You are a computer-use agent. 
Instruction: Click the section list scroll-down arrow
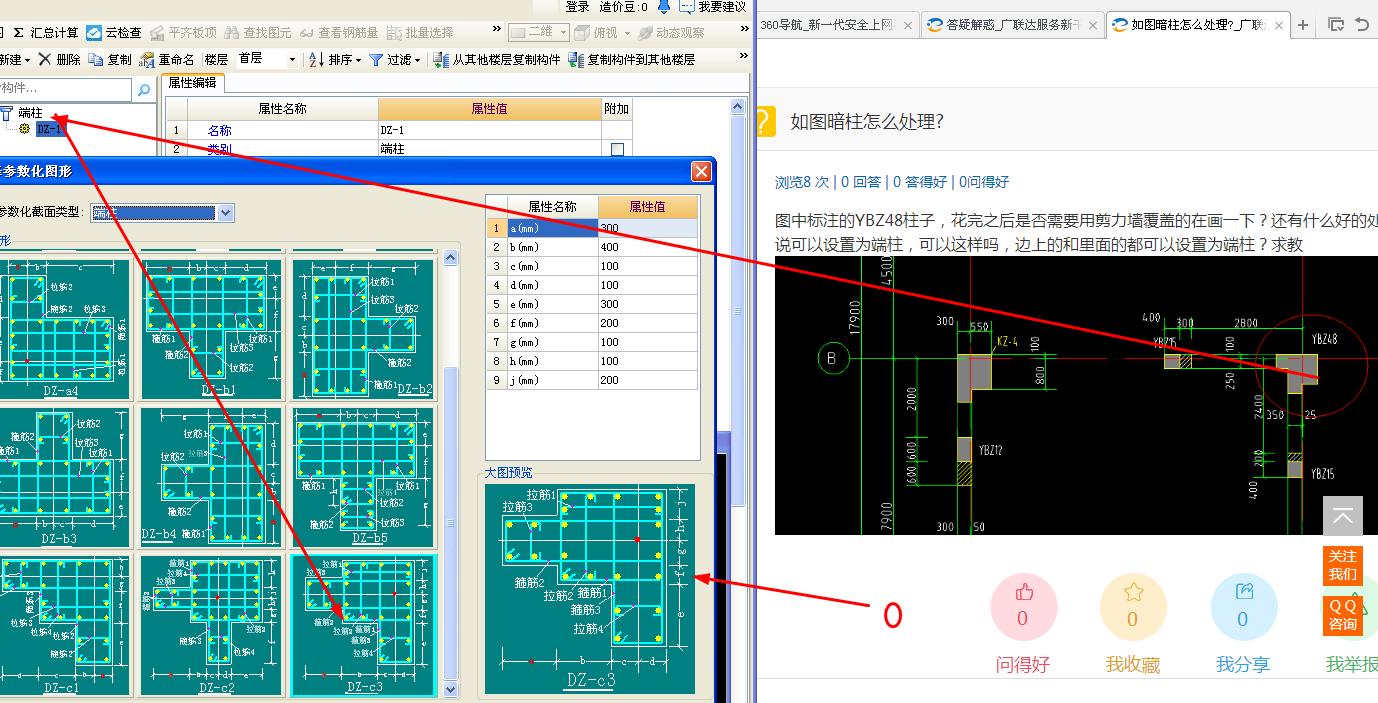(450, 689)
